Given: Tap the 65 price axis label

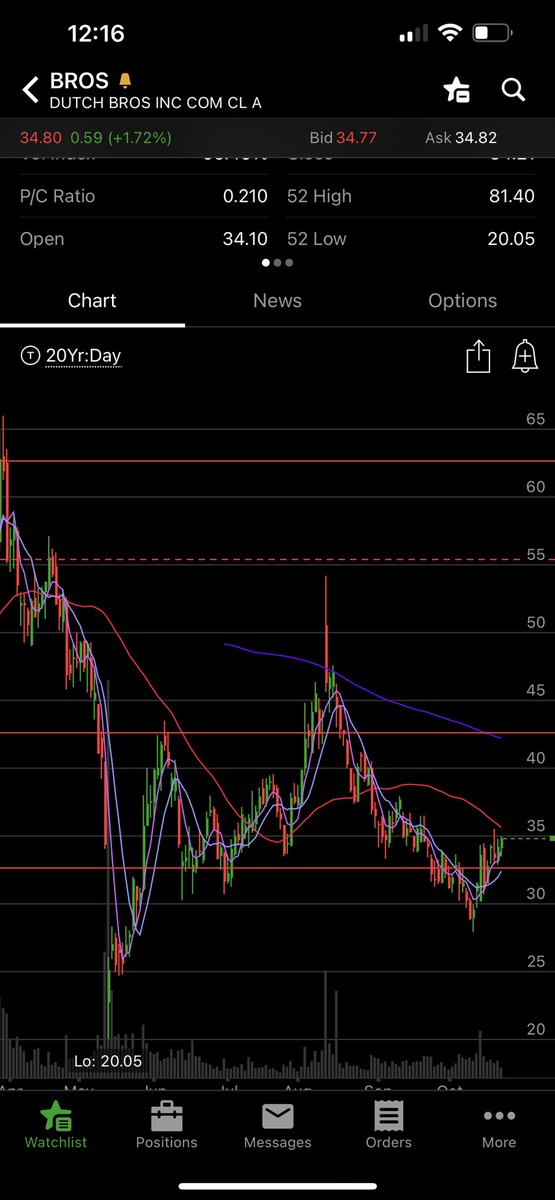Looking at the screenshot, I should tap(535, 419).
